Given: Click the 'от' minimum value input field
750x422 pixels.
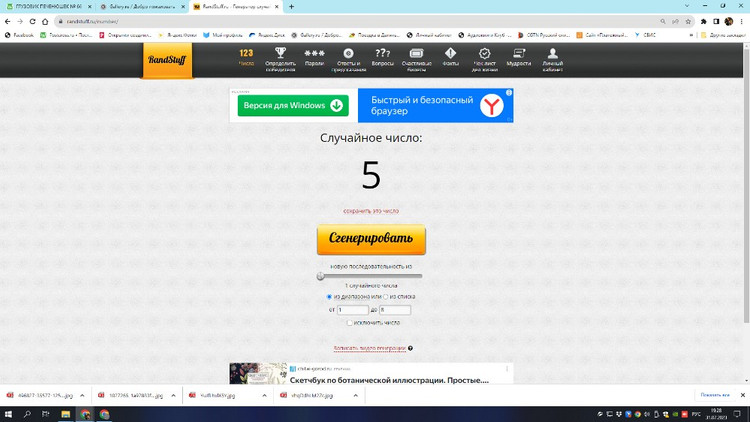Looking at the screenshot, I should pyautogui.click(x=353, y=310).
